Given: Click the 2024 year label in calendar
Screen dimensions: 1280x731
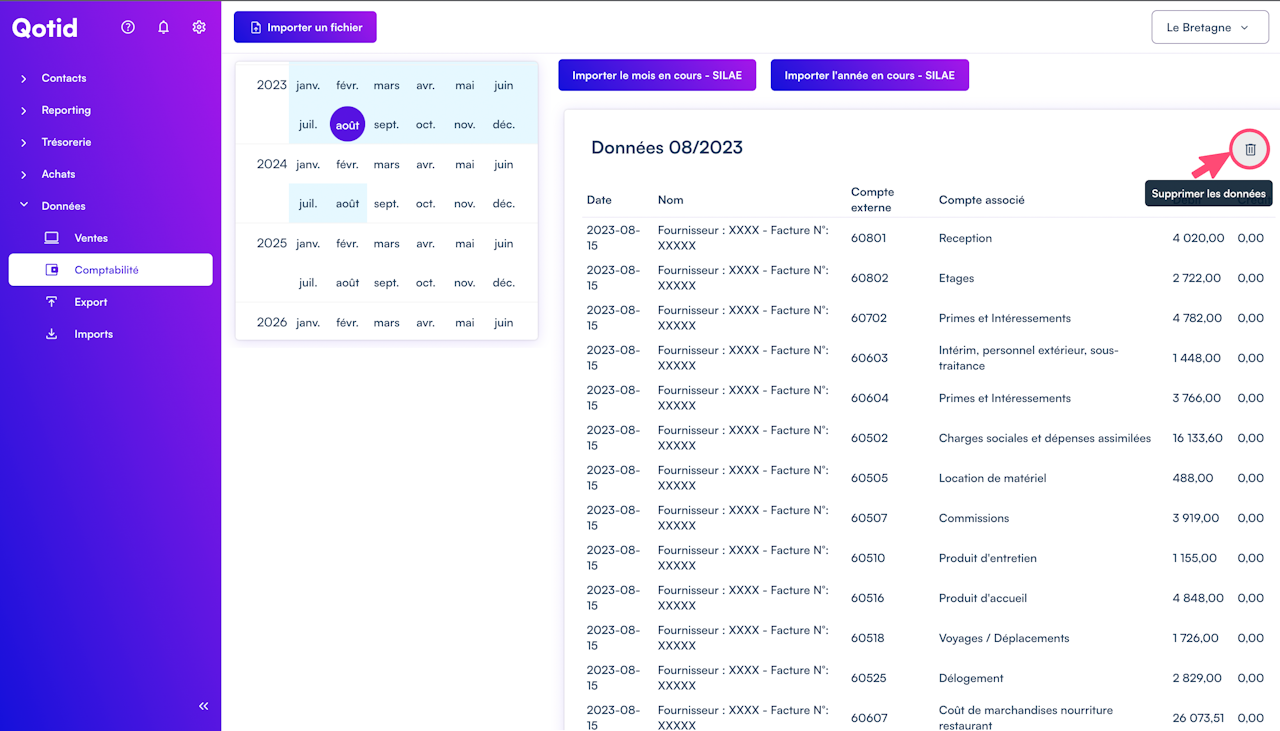Looking at the screenshot, I should [x=272, y=164].
